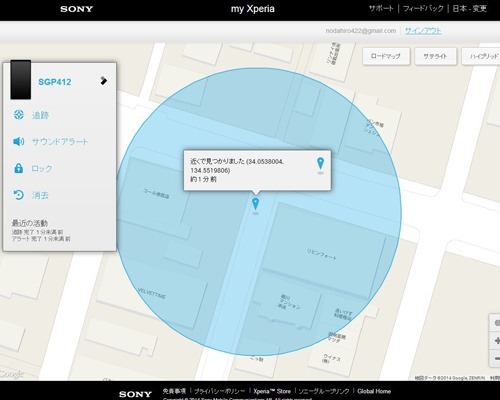Image resolution: width=500 pixels, height=400 pixels.
Task: Click the 最近の活動 recent activity heading
Action: point(30,223)
